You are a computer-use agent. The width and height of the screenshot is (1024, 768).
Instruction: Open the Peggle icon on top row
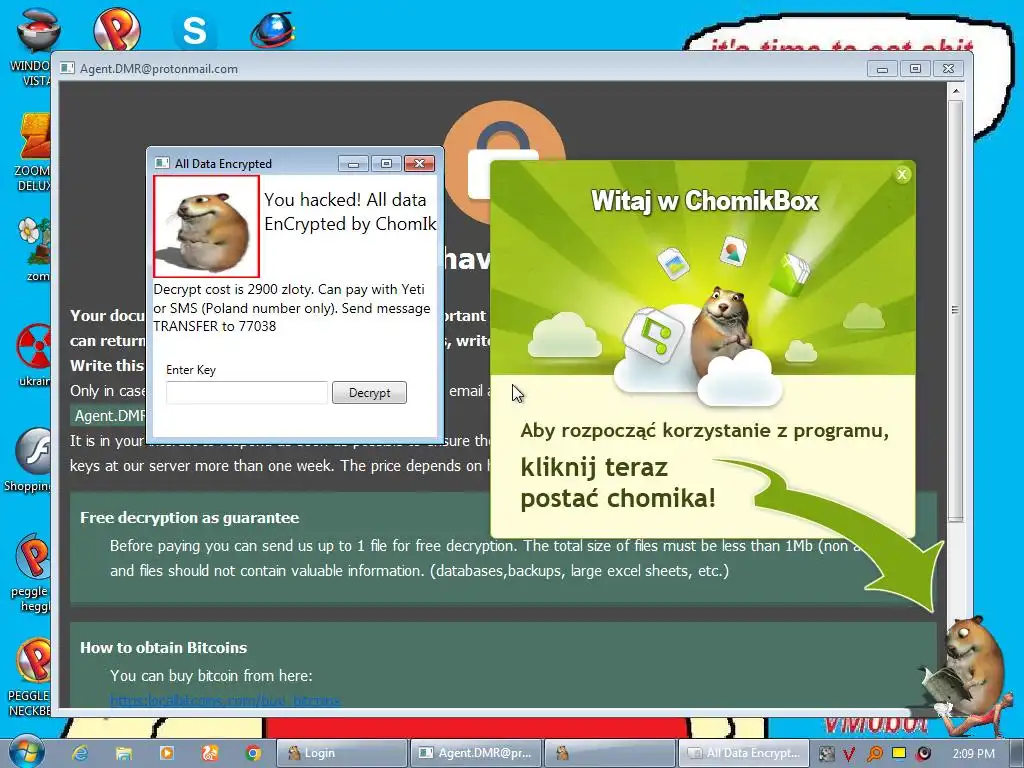point(116,28)
